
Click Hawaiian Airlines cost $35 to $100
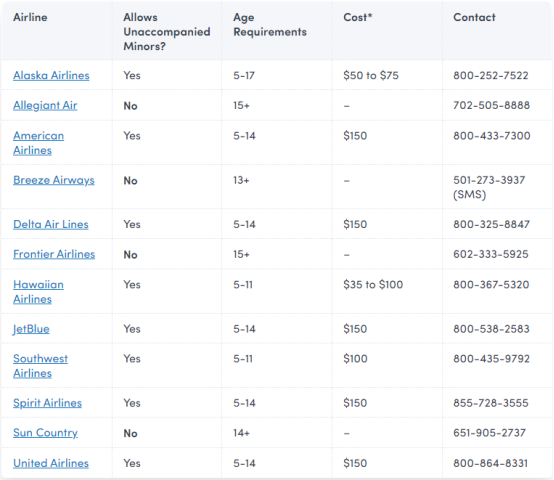click(x=373, y=284)
